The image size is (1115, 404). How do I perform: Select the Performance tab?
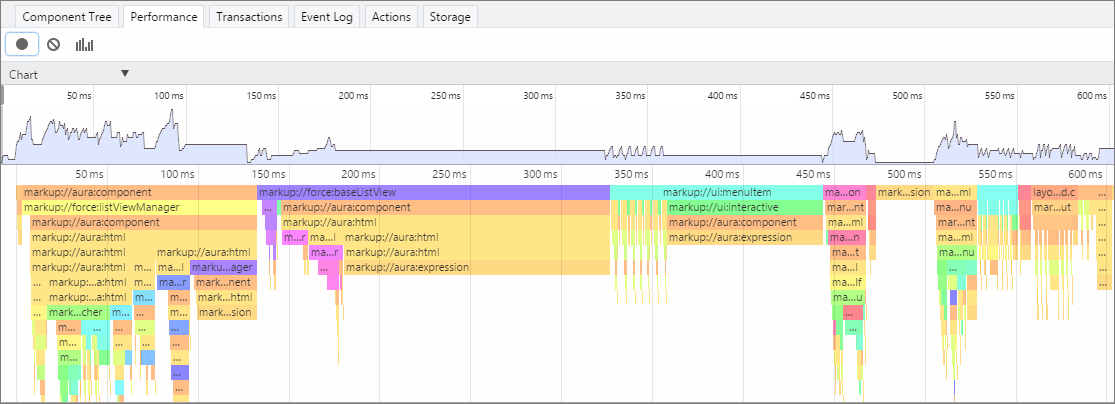click(x=164, y=17)
